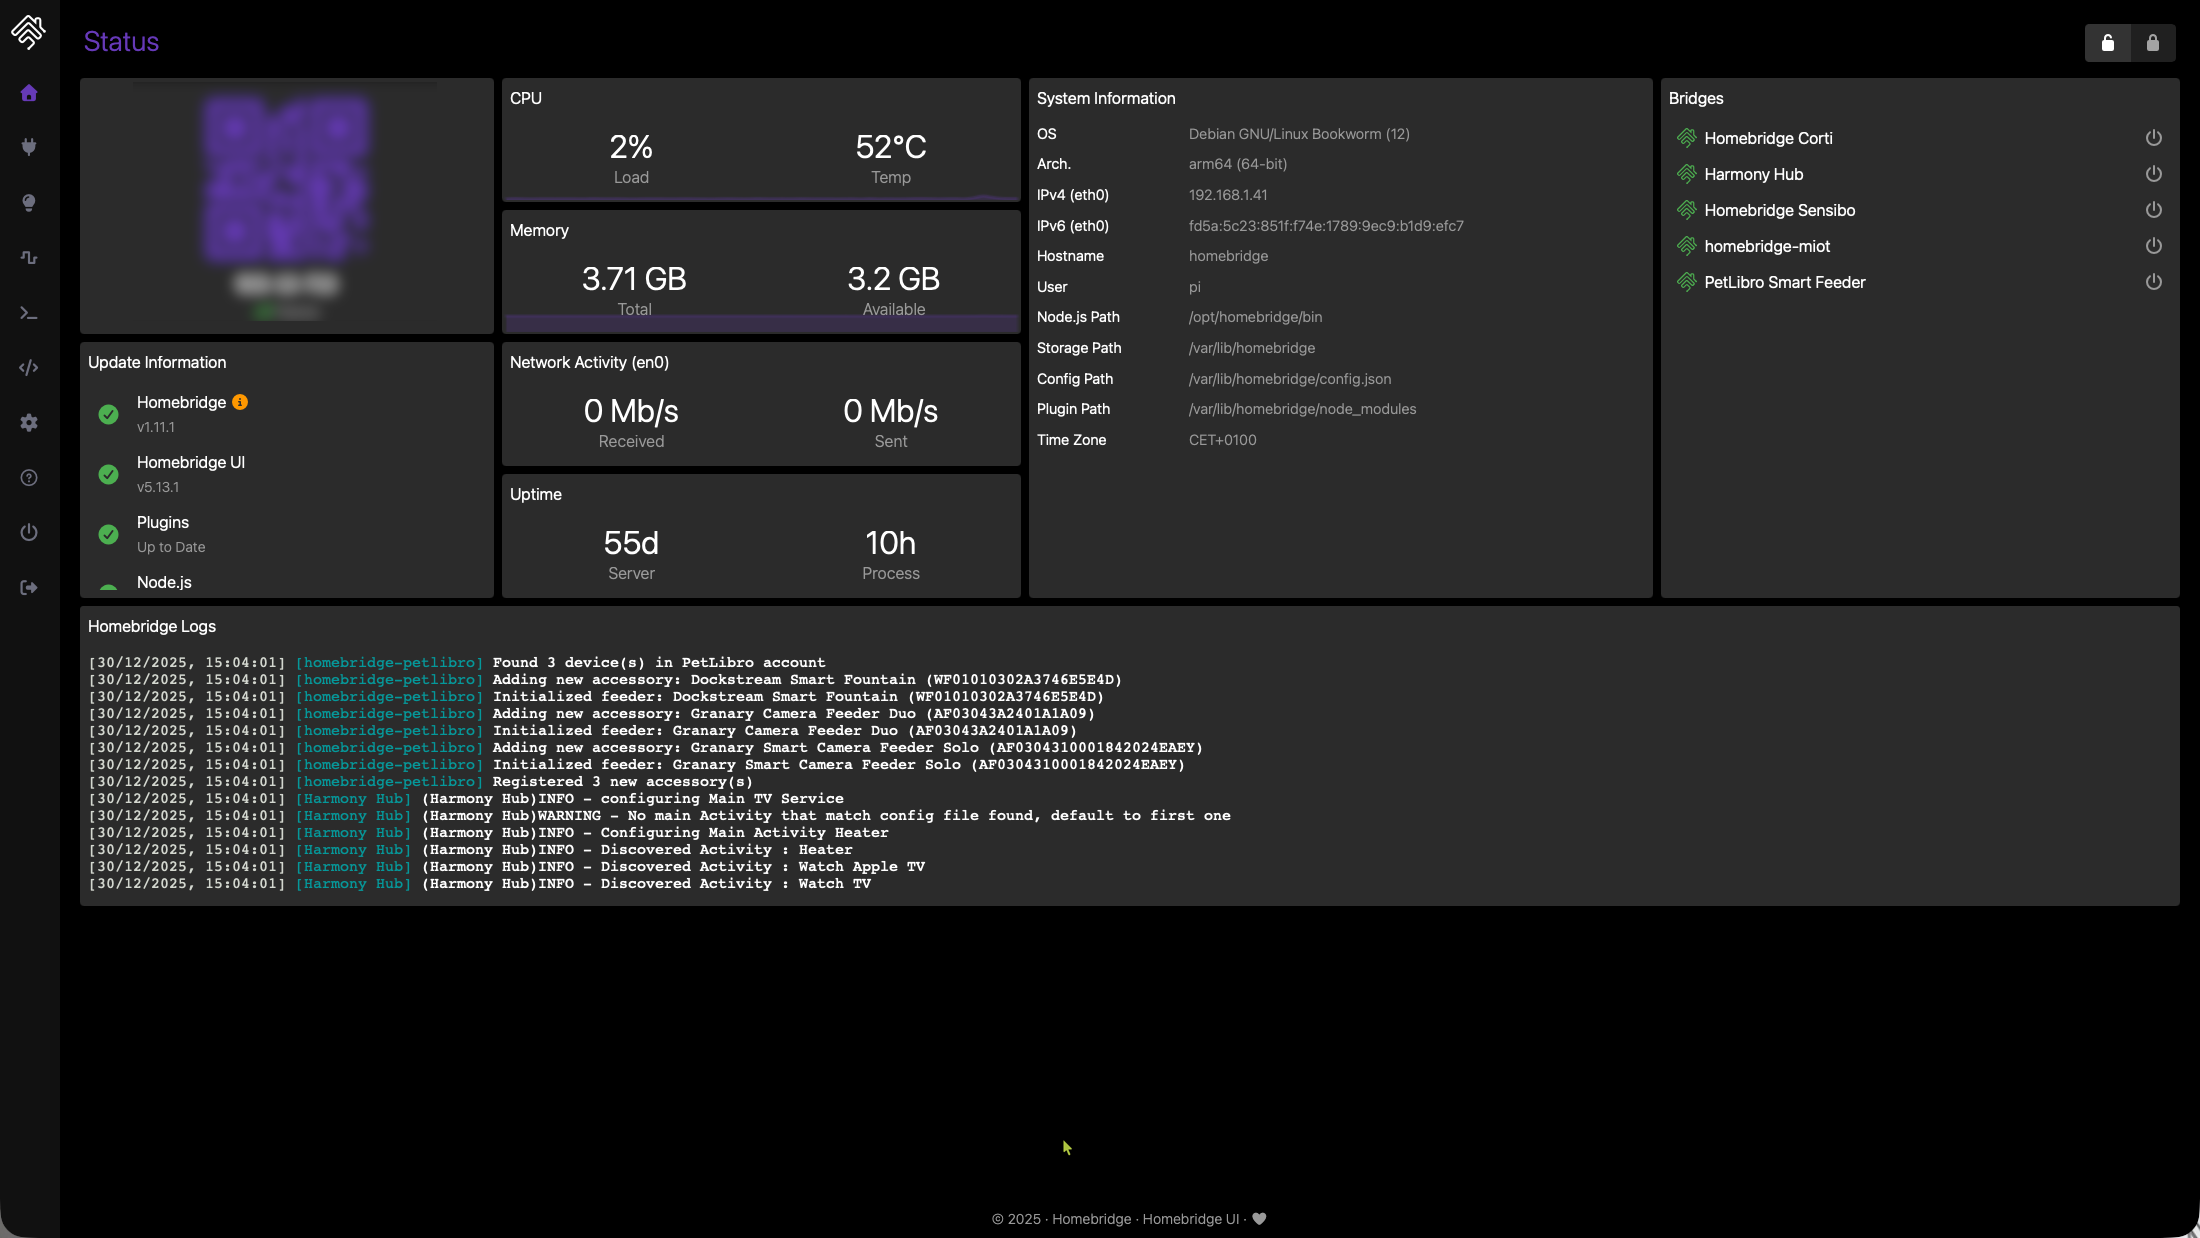Screen dimensions: 2200x1238
Task: Open the Help question mark icon
Action: tap(29, 478)
